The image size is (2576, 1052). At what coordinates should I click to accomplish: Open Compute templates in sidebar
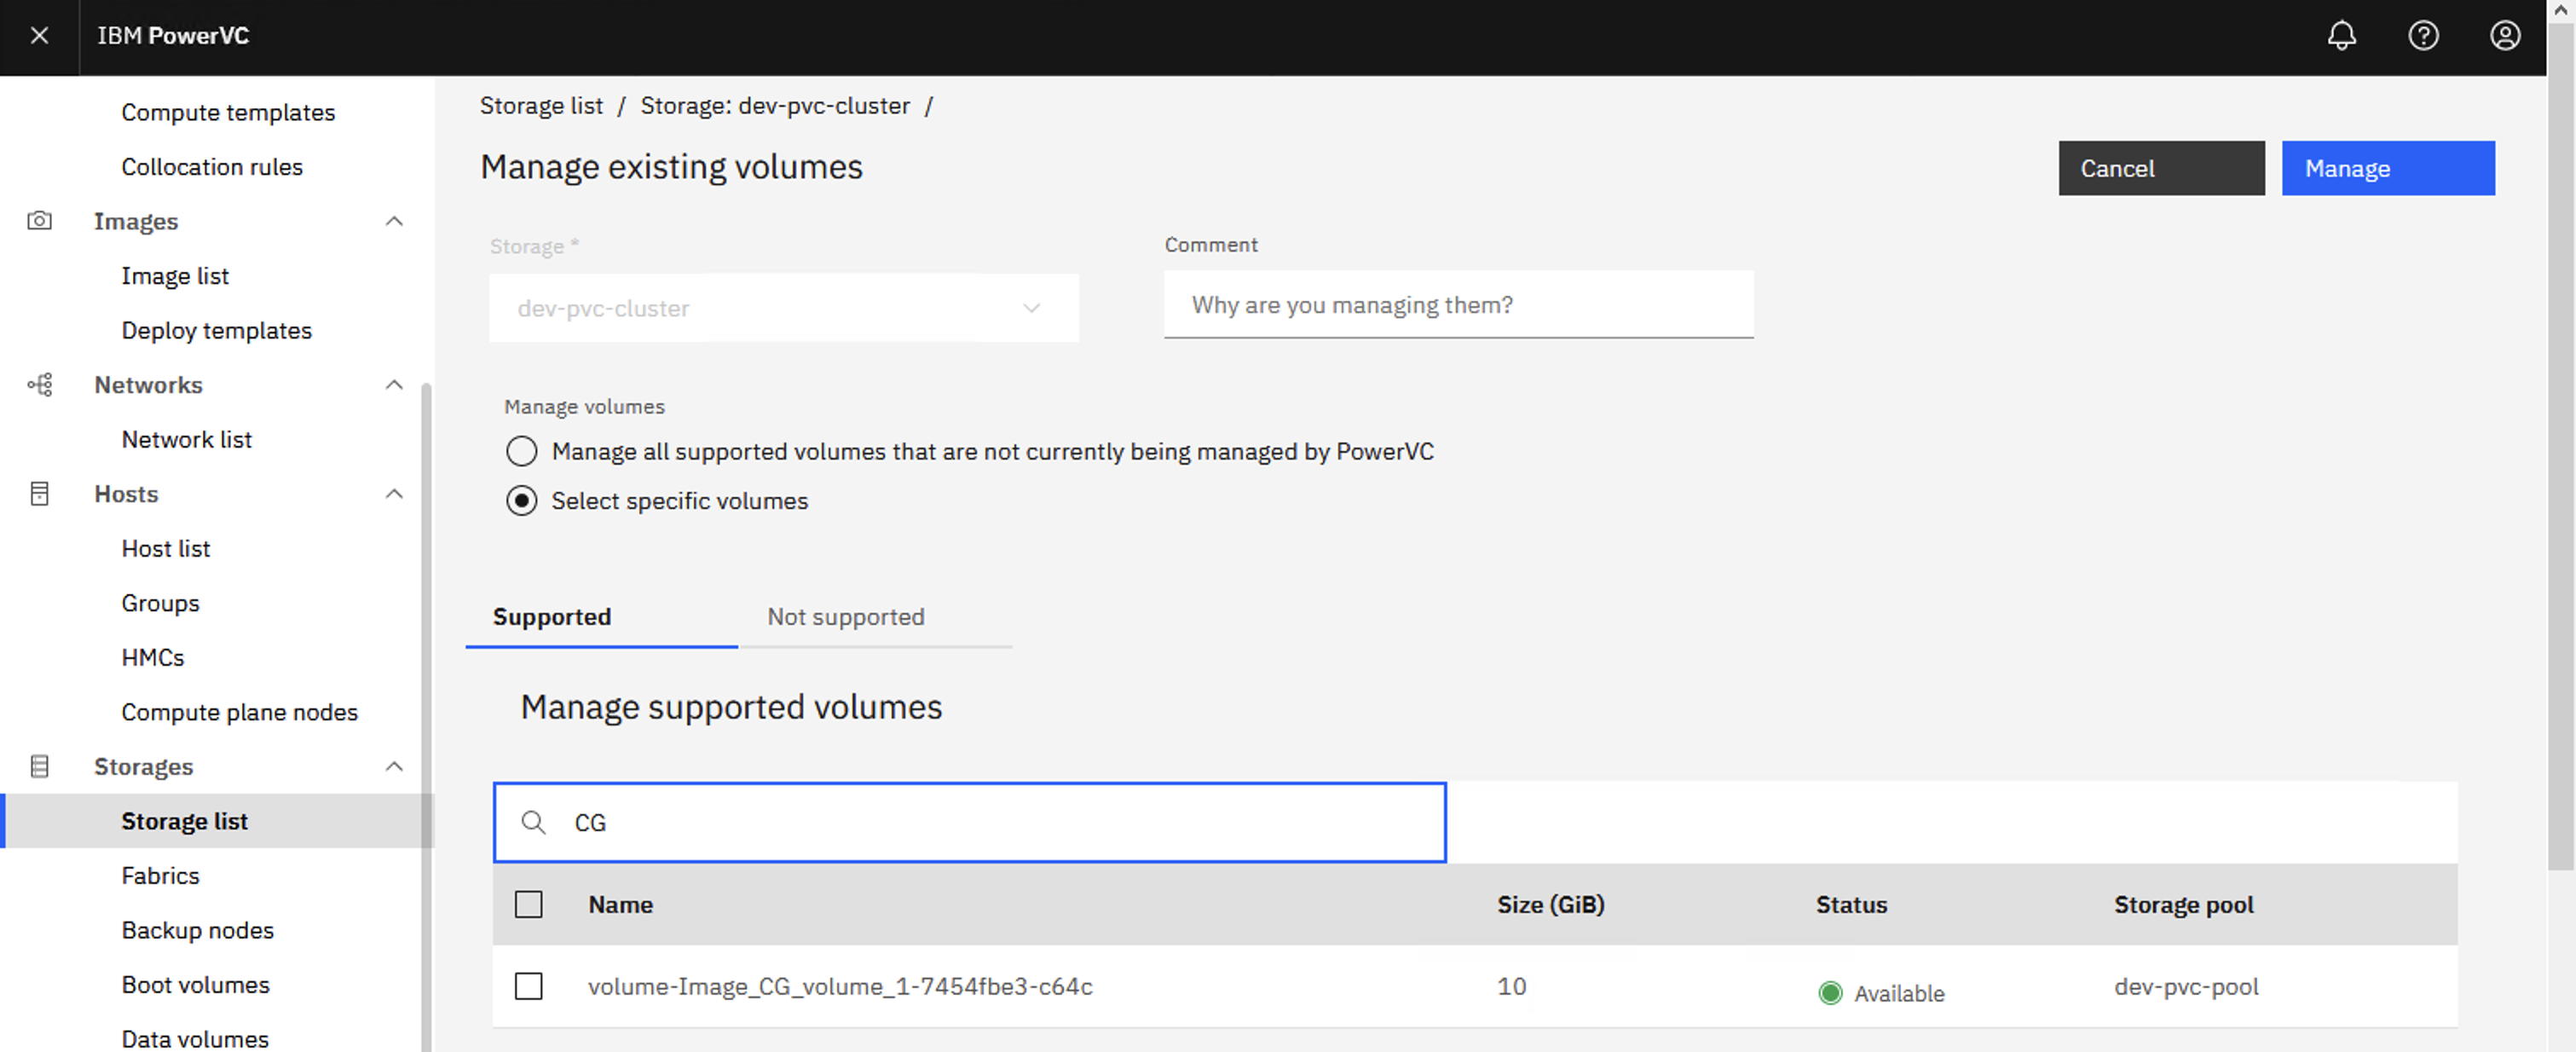(228, 113)
